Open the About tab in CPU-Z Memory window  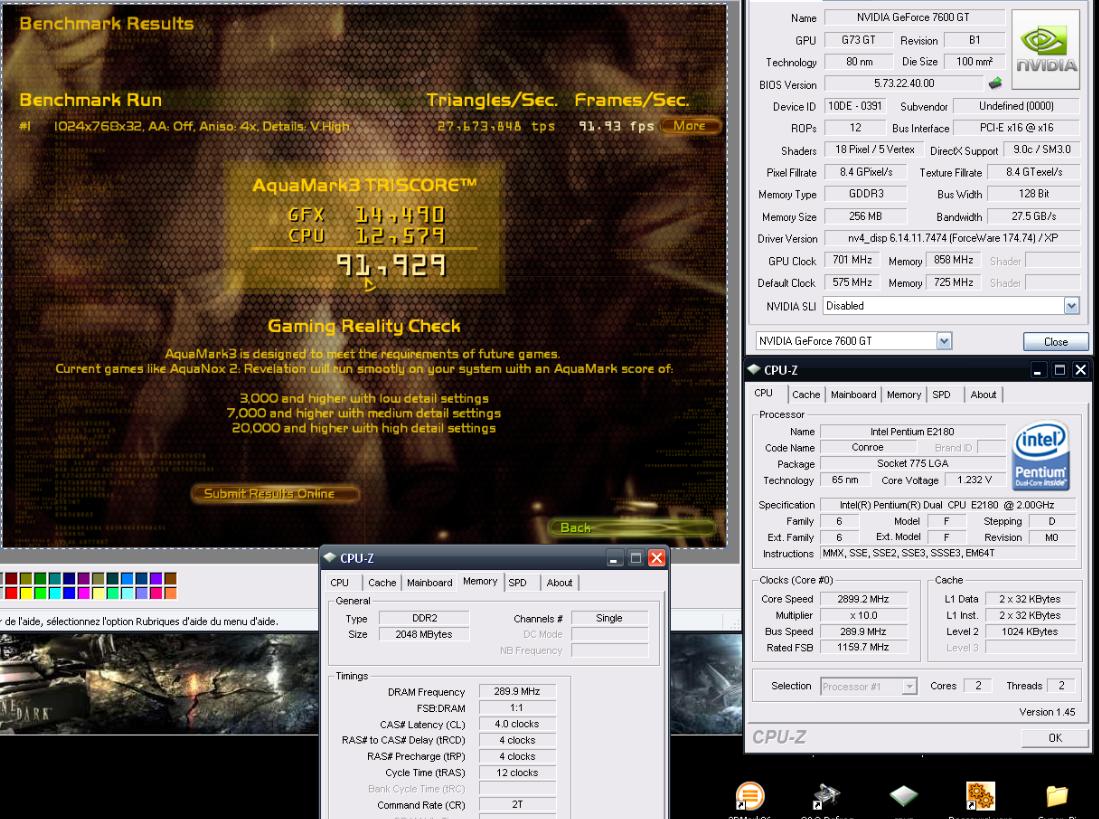[x=559, y=582]
